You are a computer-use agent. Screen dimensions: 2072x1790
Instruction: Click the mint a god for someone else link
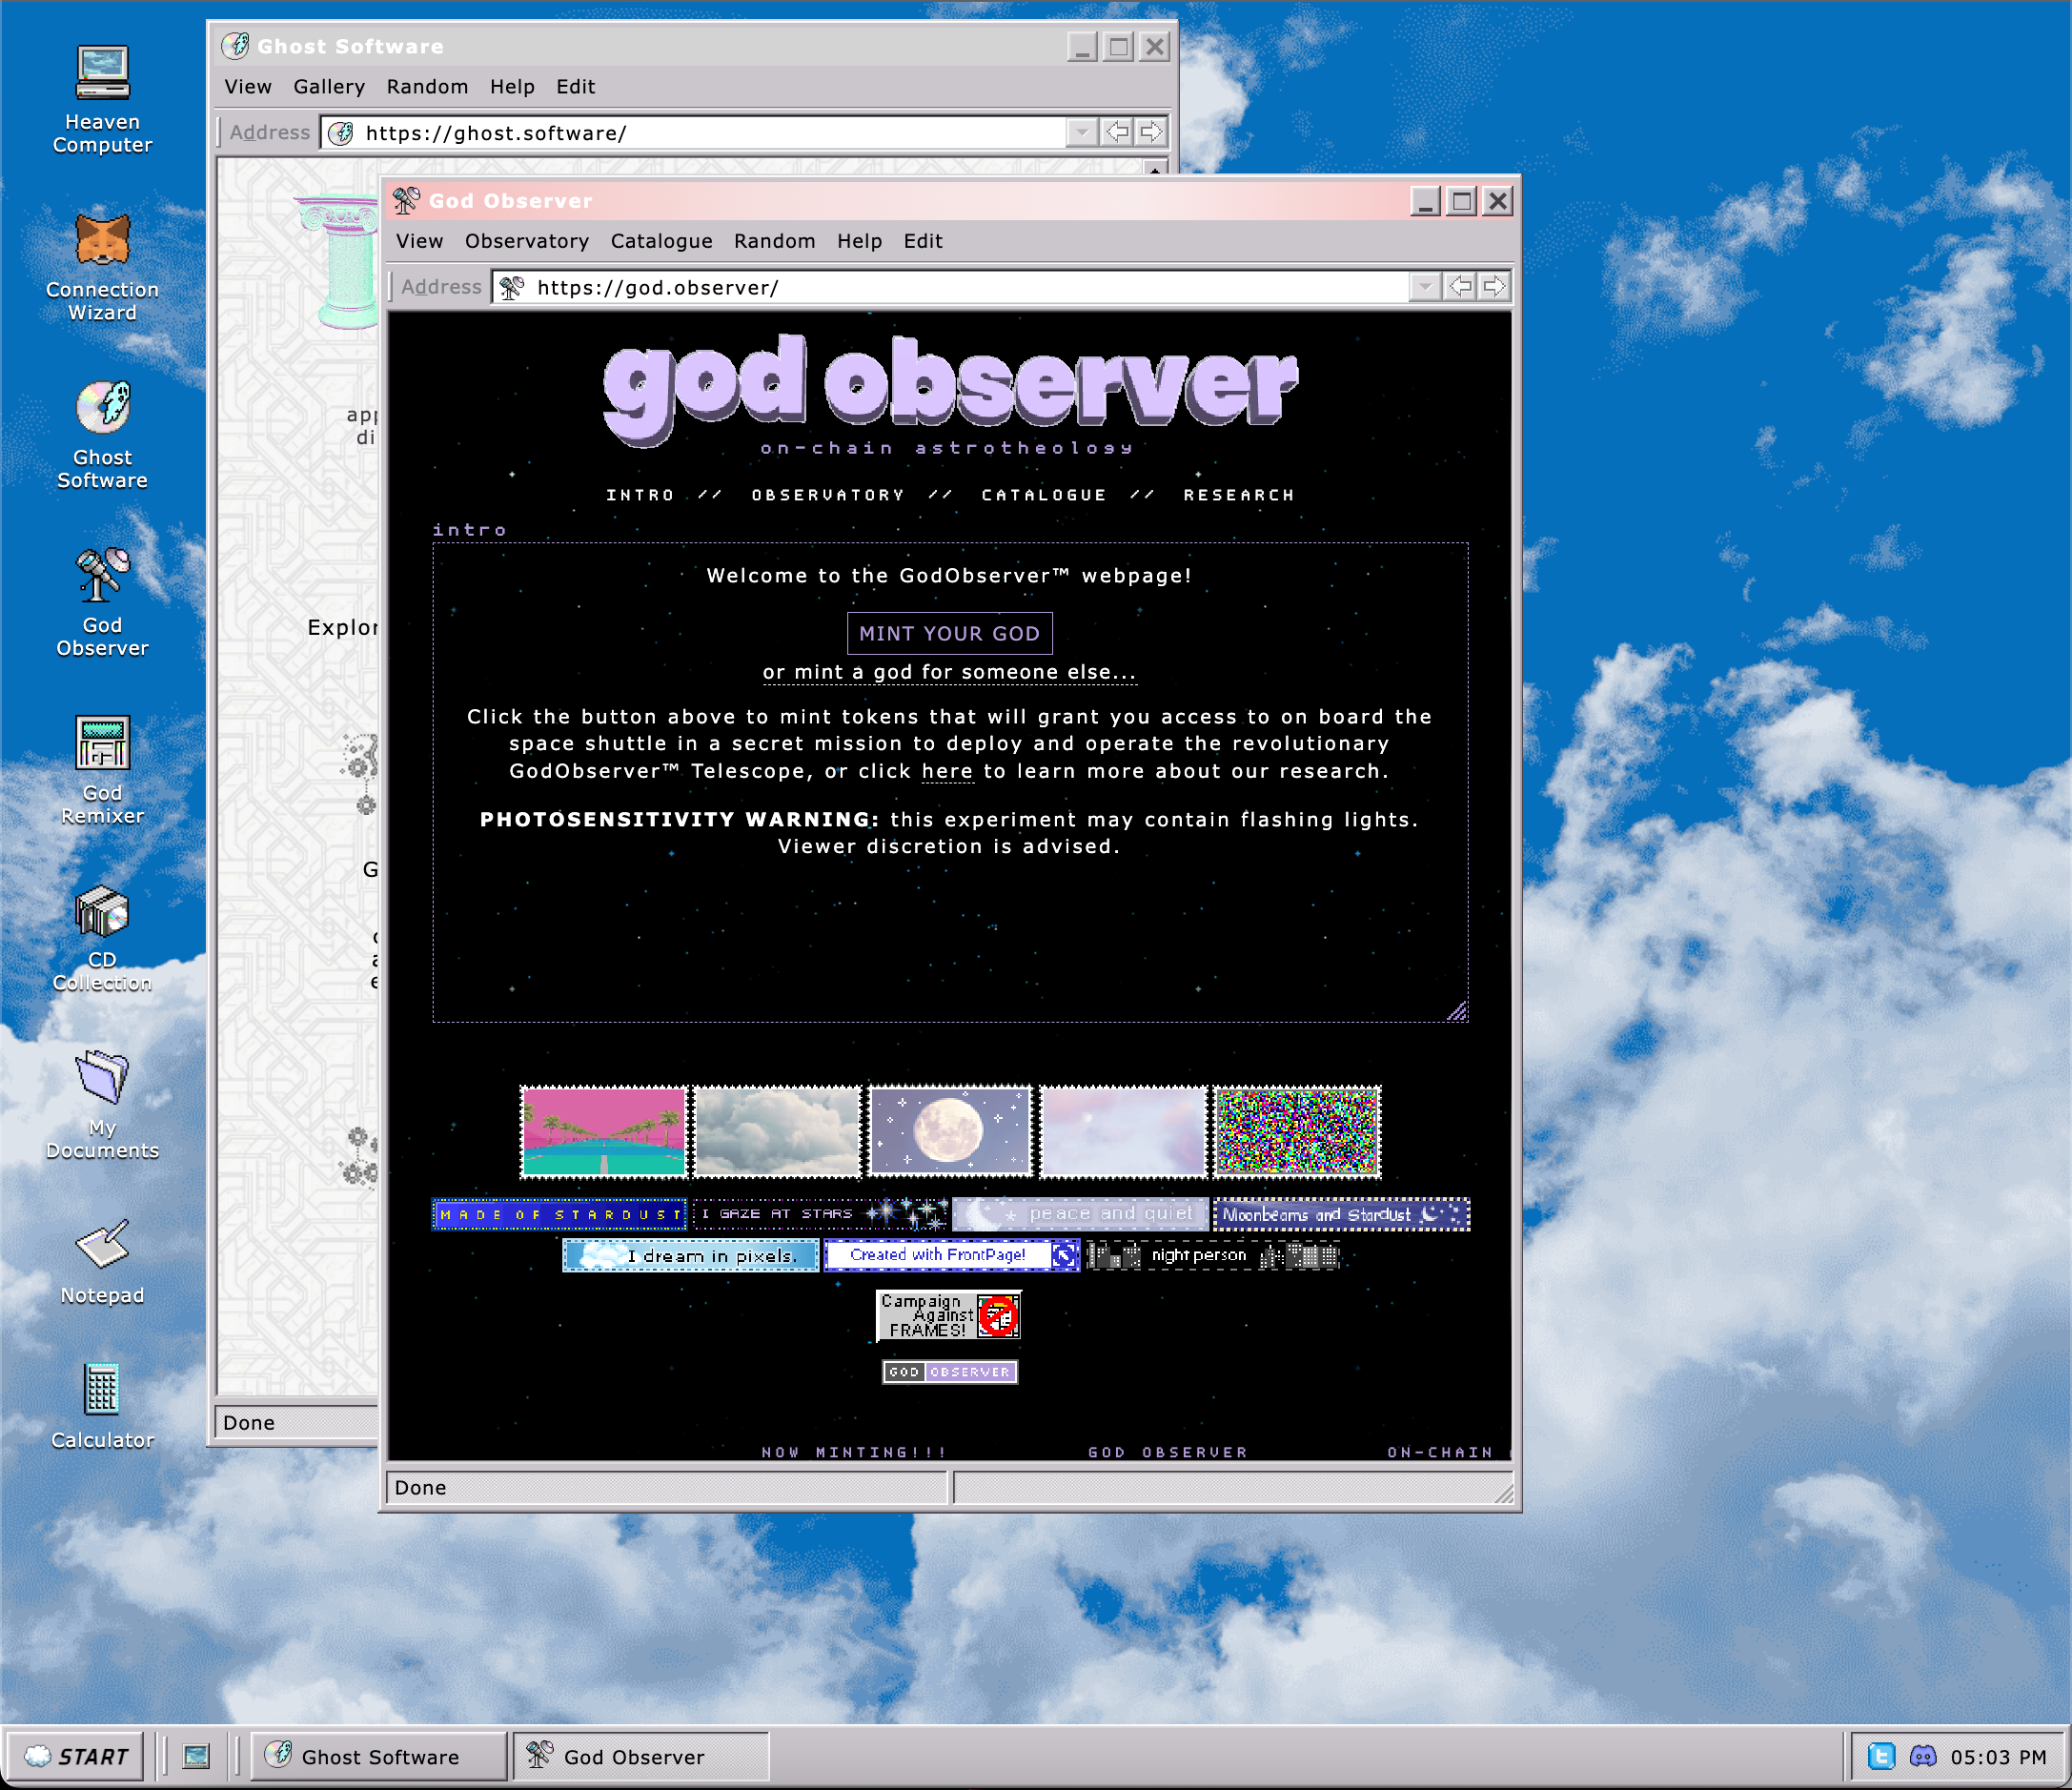pyautogui.click(x=949, y=672)
